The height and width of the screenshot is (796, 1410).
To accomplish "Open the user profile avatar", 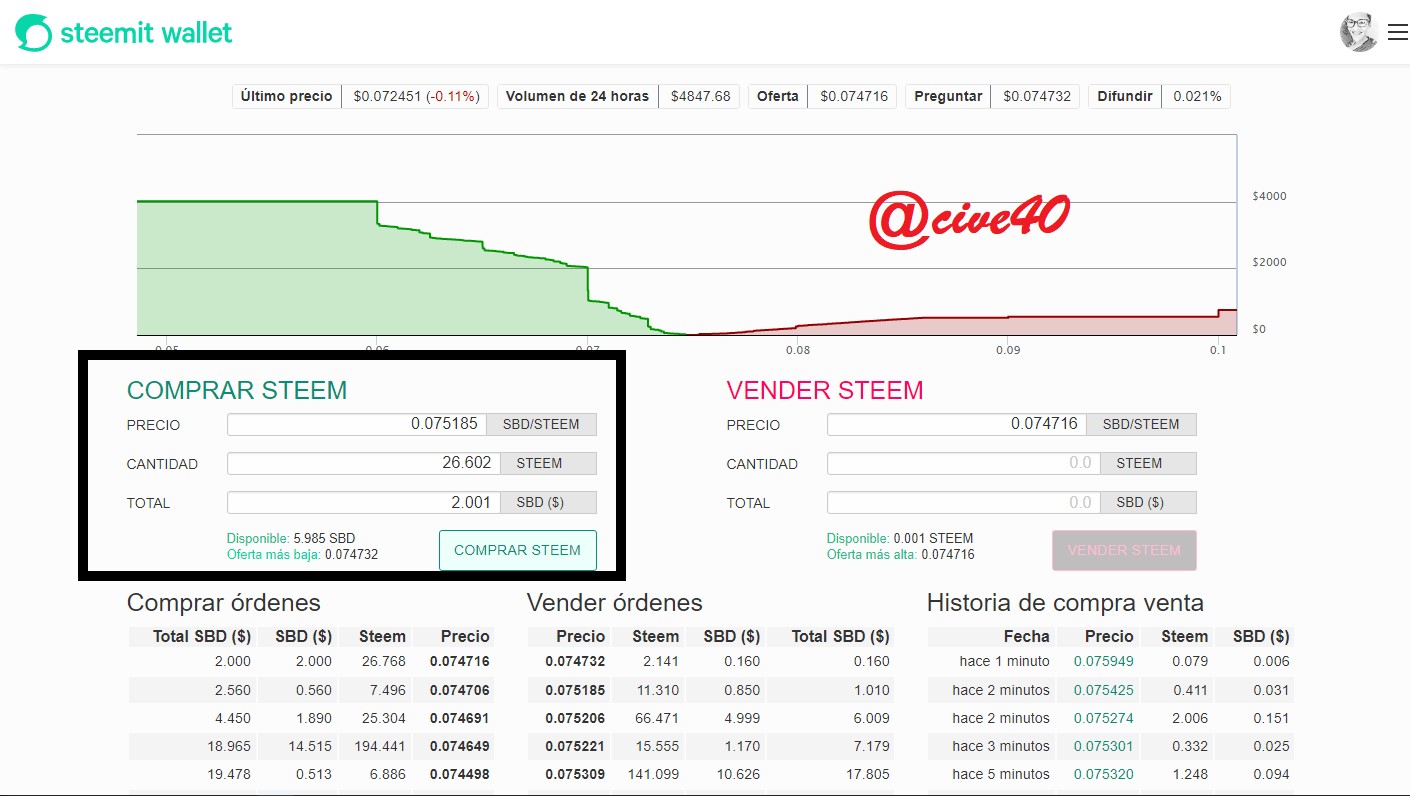I will 1359,33.
